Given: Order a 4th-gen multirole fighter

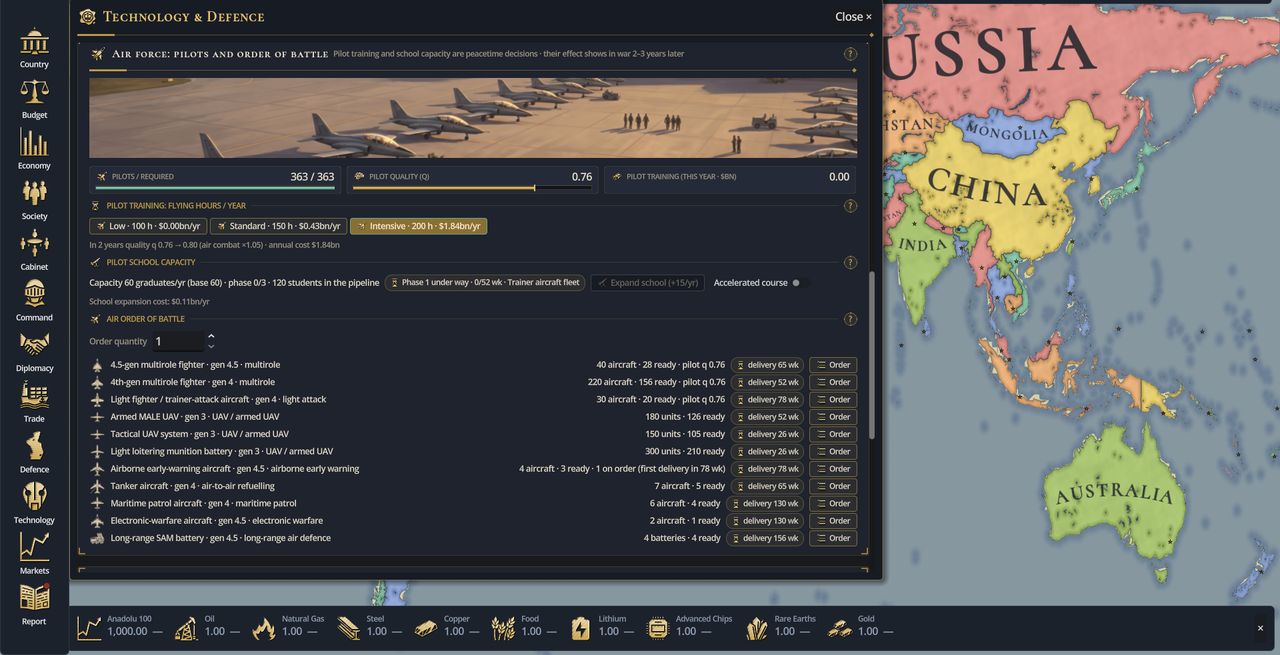Looking at the screenshot, I should coord(833,382).
